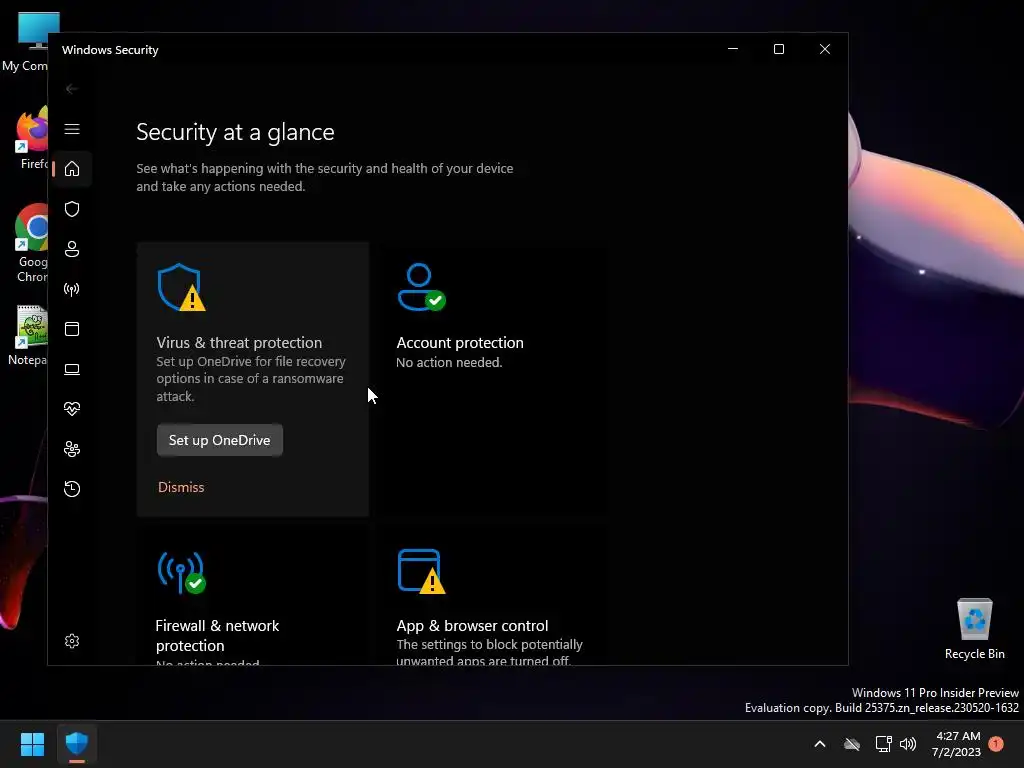
Task: Open the network status tray icon
Action: [x=883, y=744]
